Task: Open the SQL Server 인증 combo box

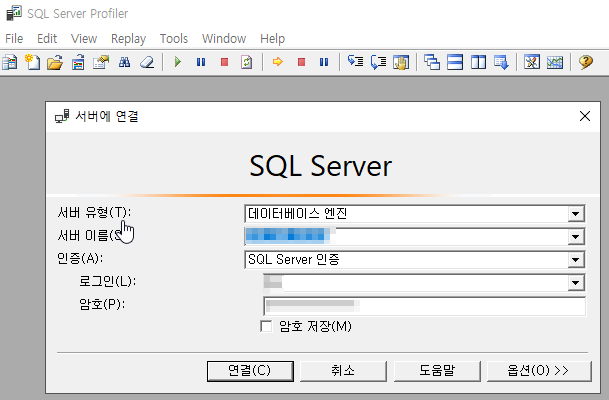Action: click(x=414, y=260)
